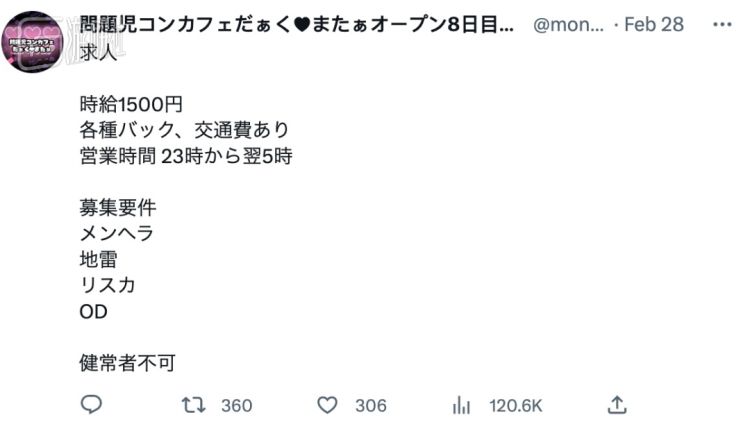
Task: Click the 営業時間 23時から翌5時 line
Action: coord(185,156)
